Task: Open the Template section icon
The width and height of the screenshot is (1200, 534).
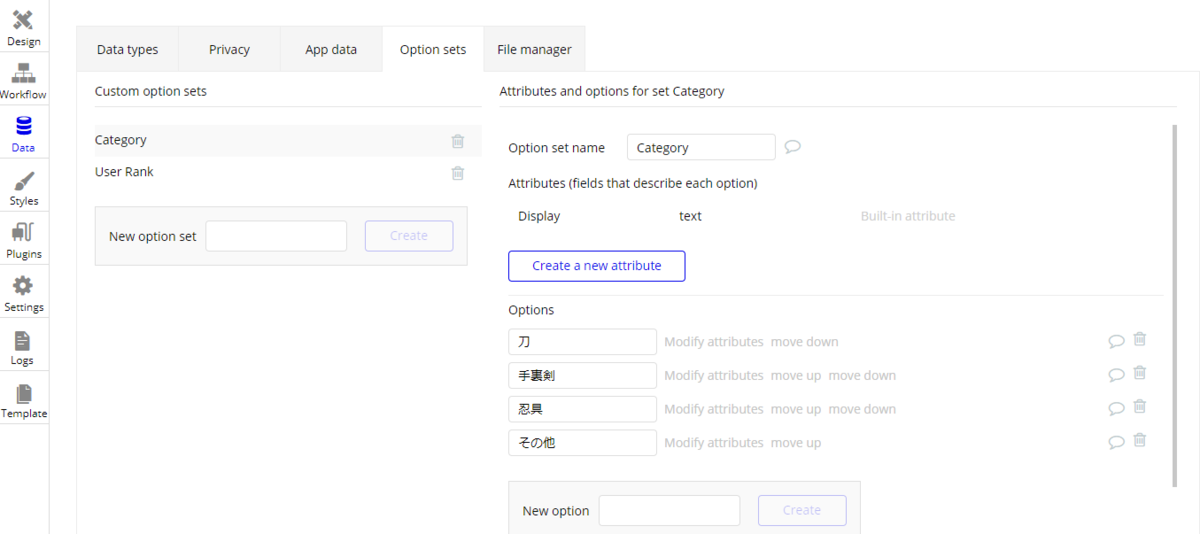Action: click(24, 393)
